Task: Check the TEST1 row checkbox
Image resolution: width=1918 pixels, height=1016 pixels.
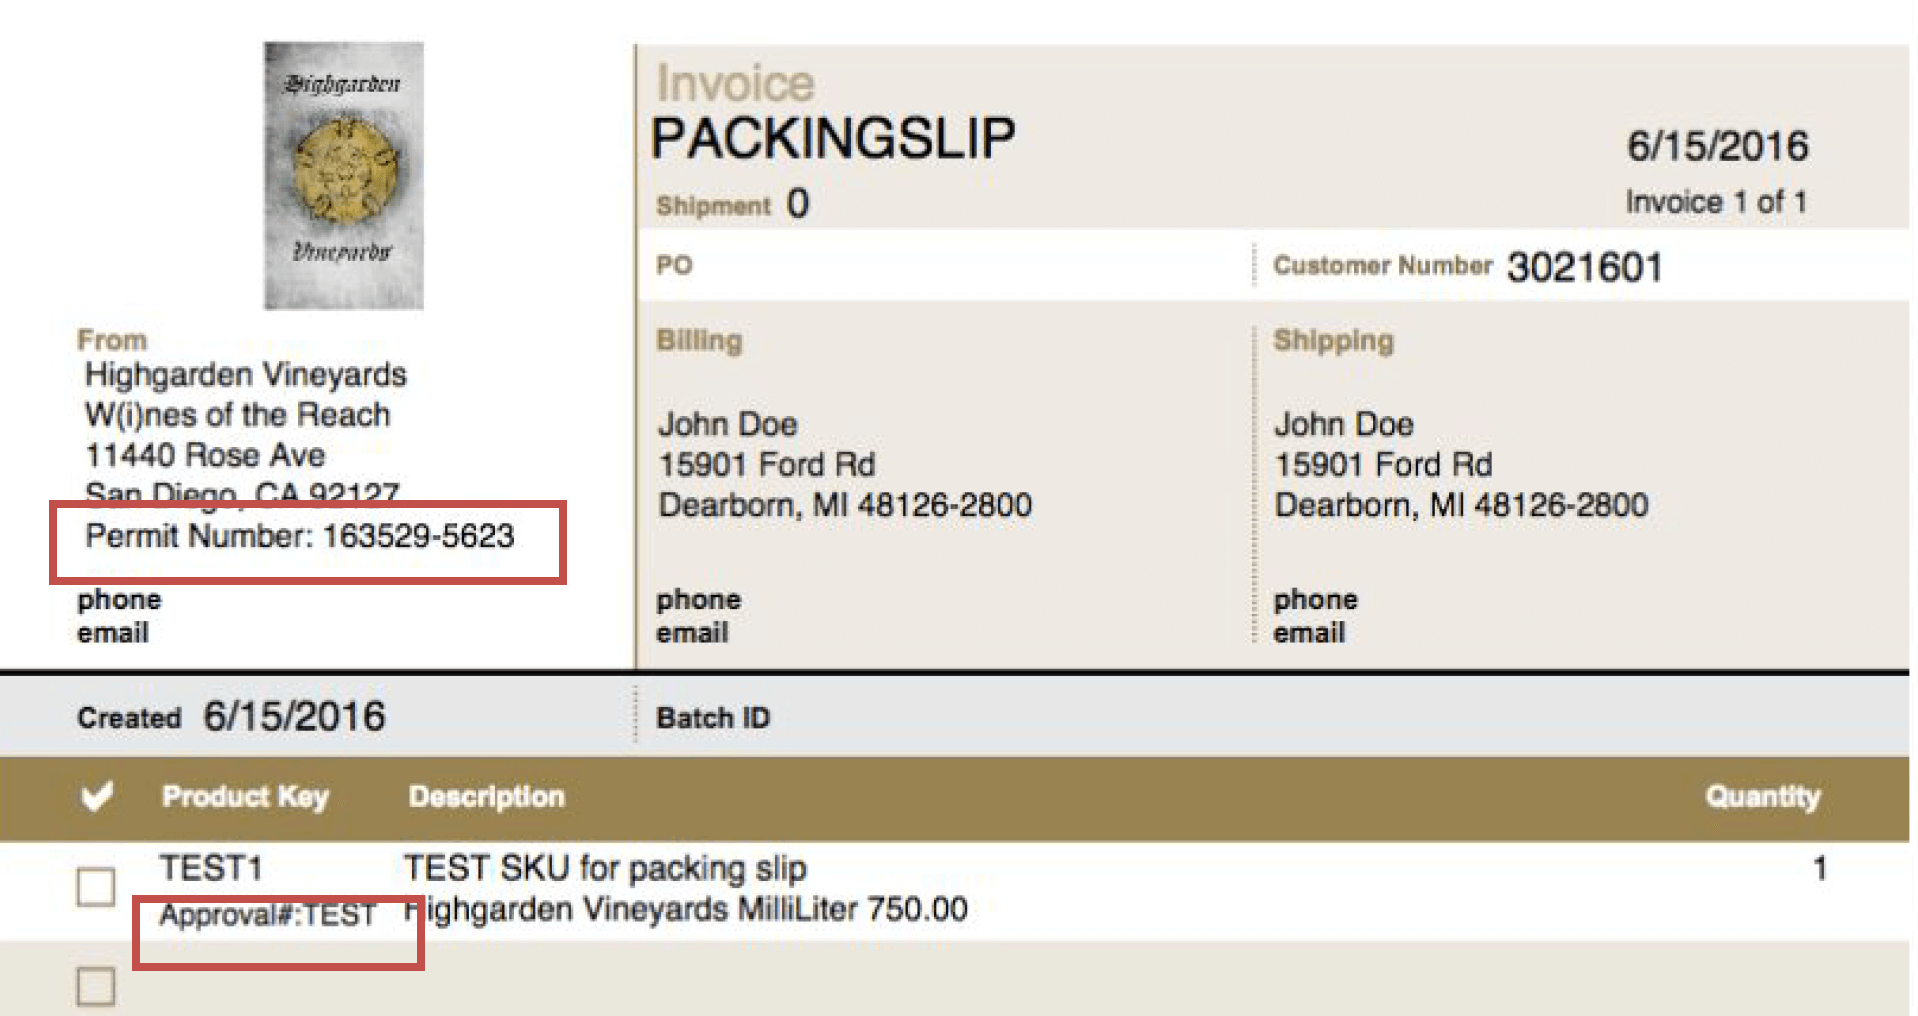Action: click(x=96, y=886)
